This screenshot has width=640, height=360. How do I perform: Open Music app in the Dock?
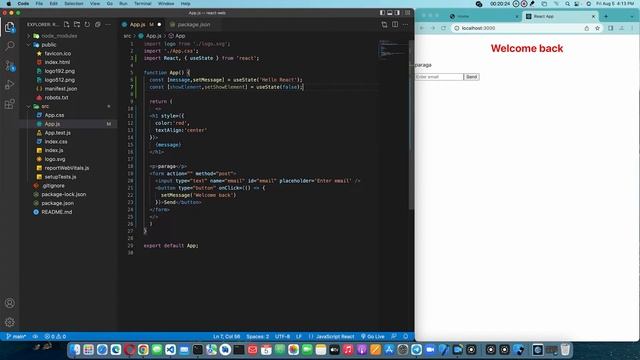(x=348, y=350)
